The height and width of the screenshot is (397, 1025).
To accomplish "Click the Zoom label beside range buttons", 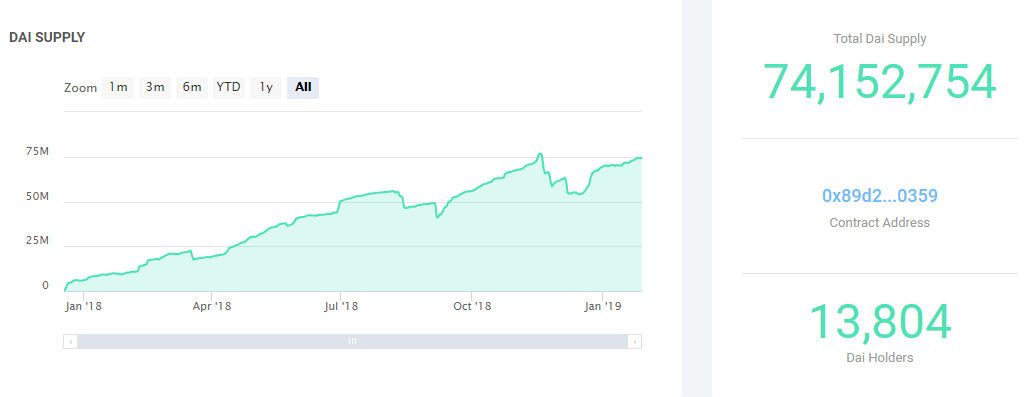I will tap(80, 88).
